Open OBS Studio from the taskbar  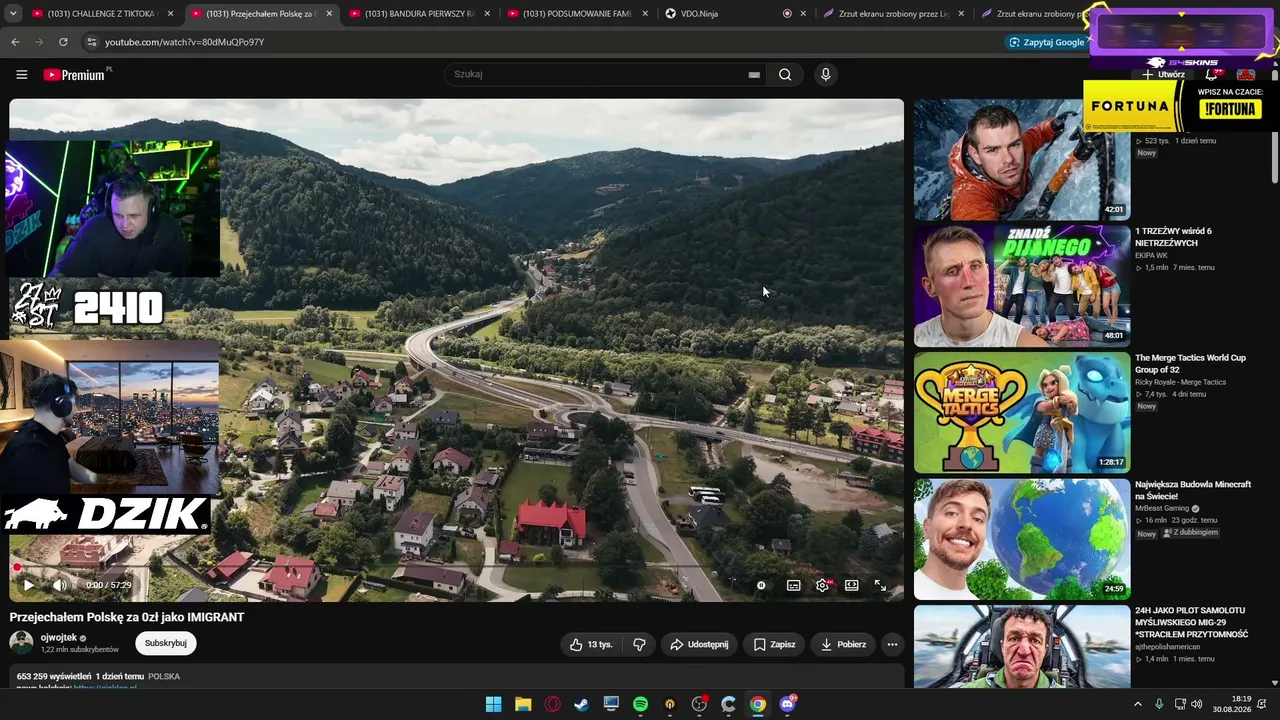point(699,704)
